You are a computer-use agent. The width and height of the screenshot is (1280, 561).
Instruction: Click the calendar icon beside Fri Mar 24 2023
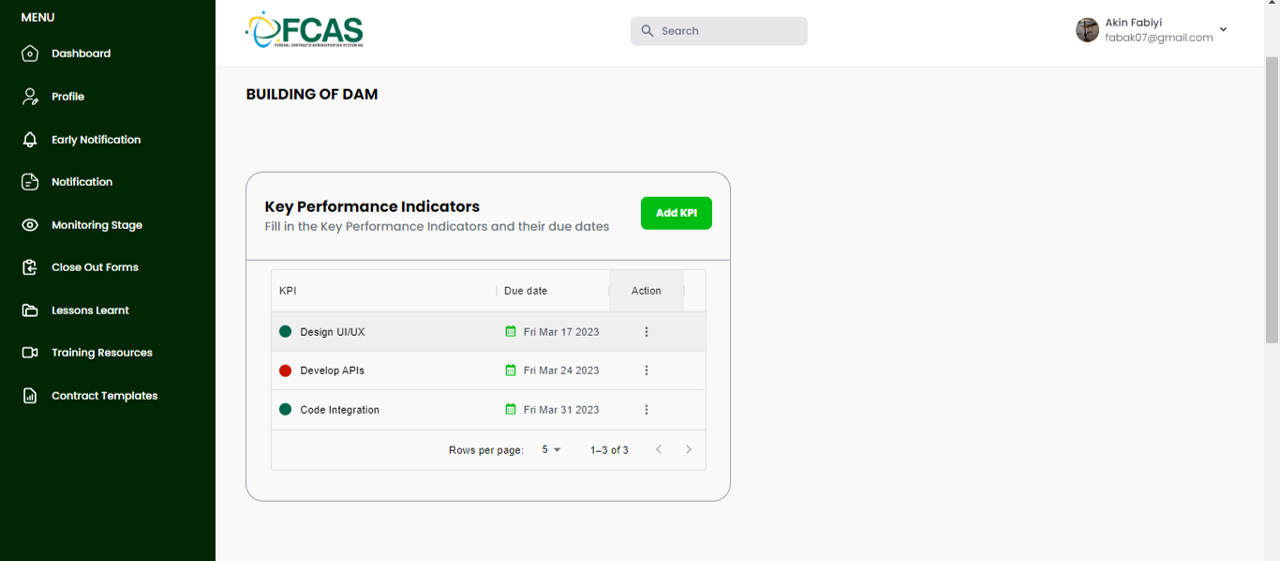pos(511,371)
